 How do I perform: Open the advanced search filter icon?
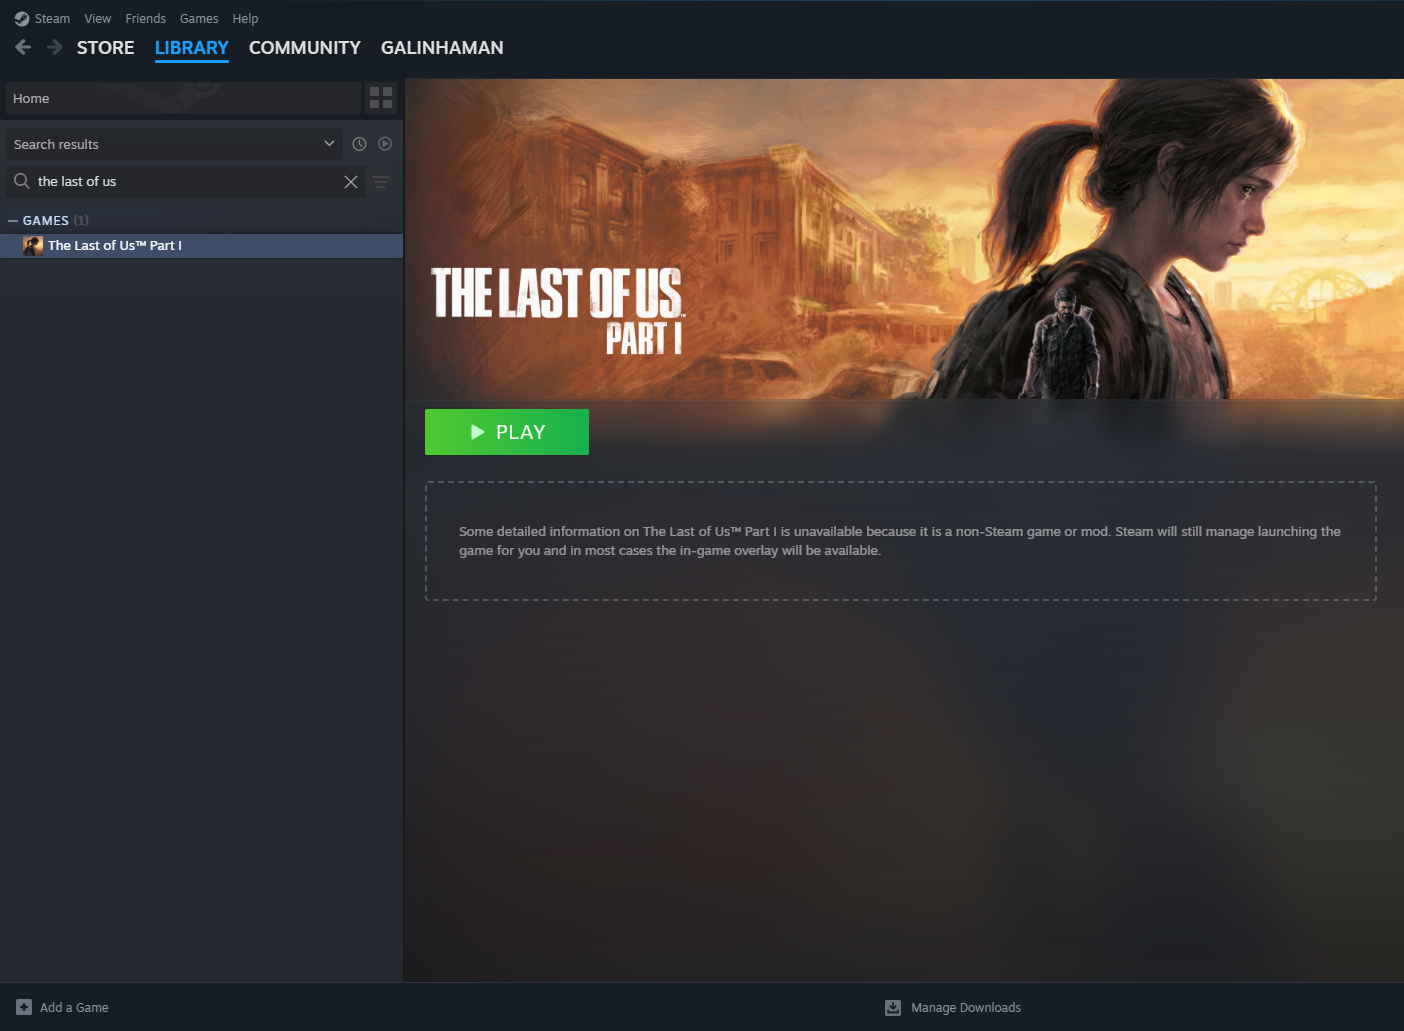[380, 182]
